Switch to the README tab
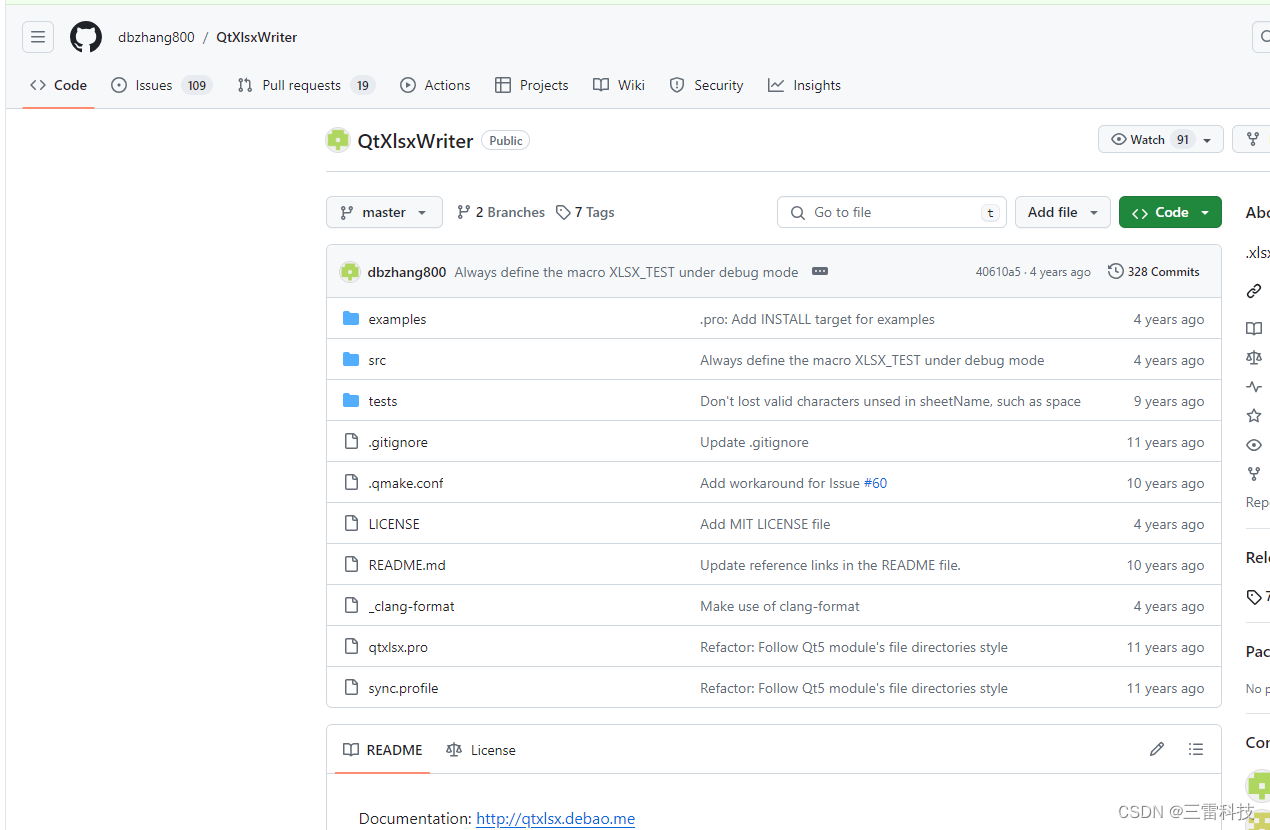Viewport: 1270px width, 830px height. pyautogui.click(x=383, y=750)
